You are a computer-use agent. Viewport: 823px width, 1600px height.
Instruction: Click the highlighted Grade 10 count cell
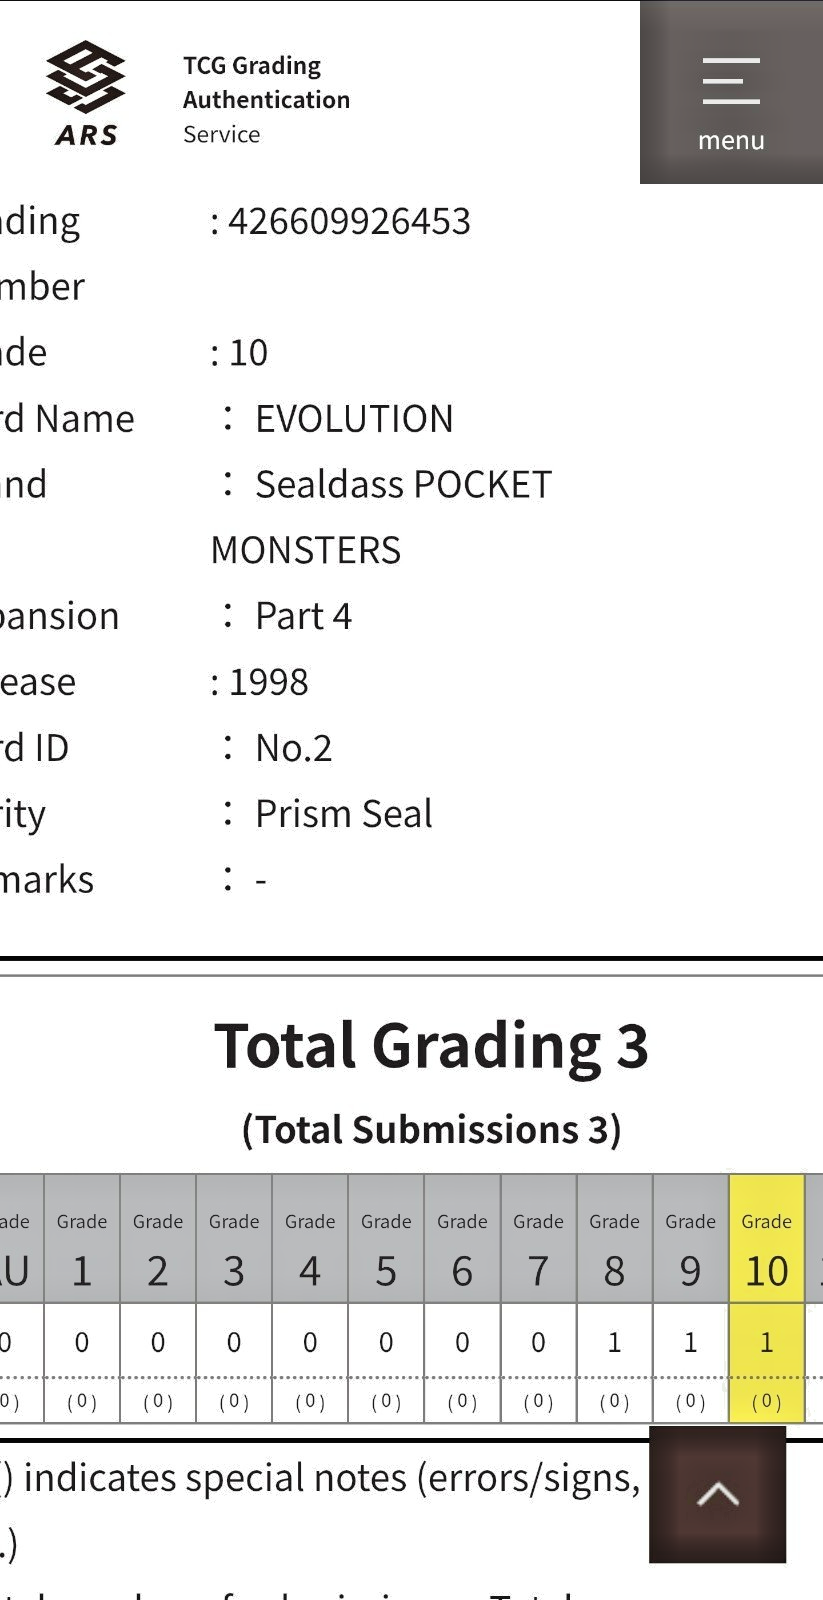pos(767,1341)
